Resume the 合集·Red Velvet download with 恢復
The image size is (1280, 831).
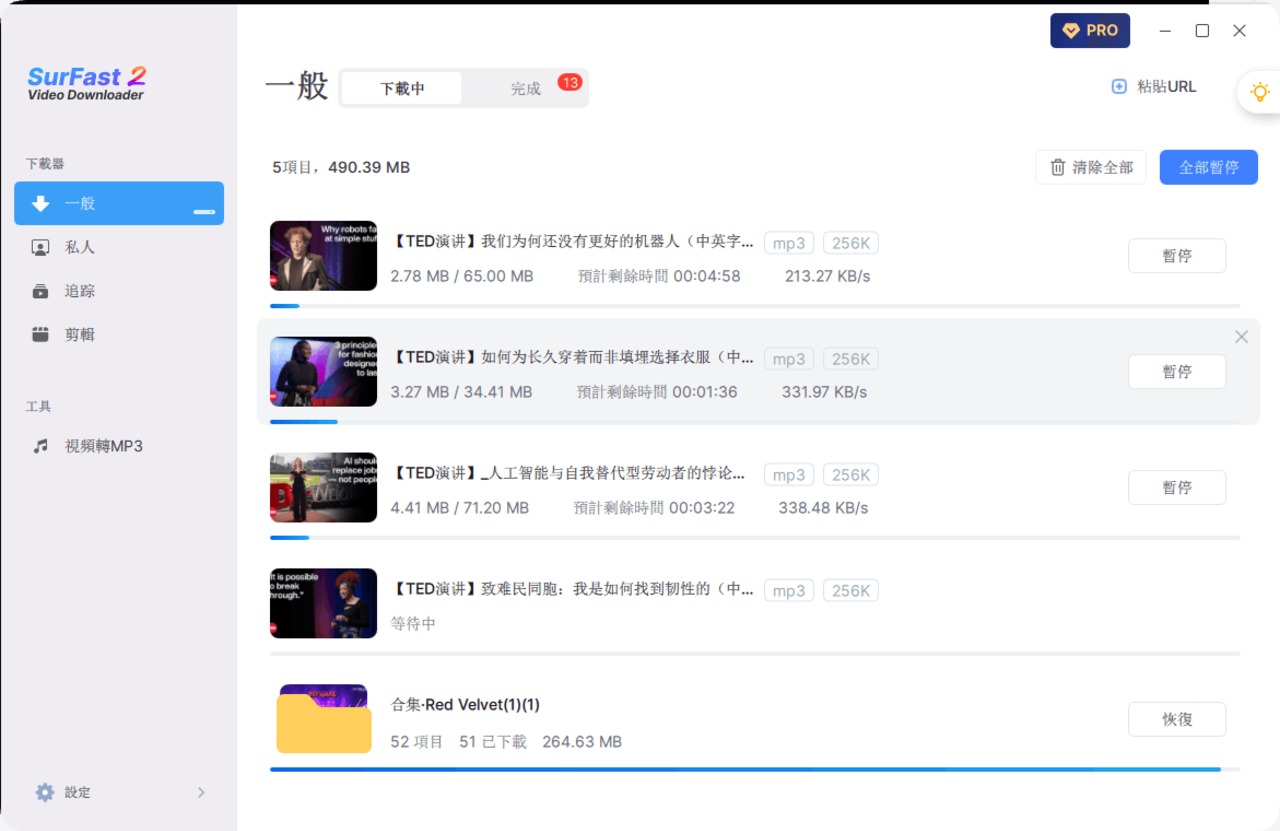point(1177,719)
